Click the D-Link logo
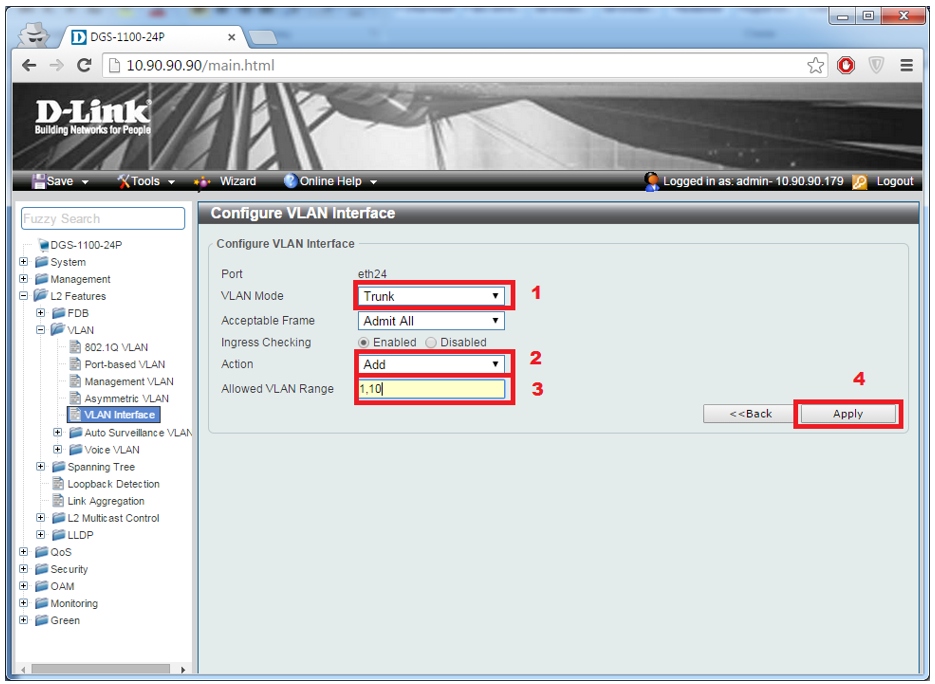The height and width of the screenshot is (684, 935). (92, 120)
